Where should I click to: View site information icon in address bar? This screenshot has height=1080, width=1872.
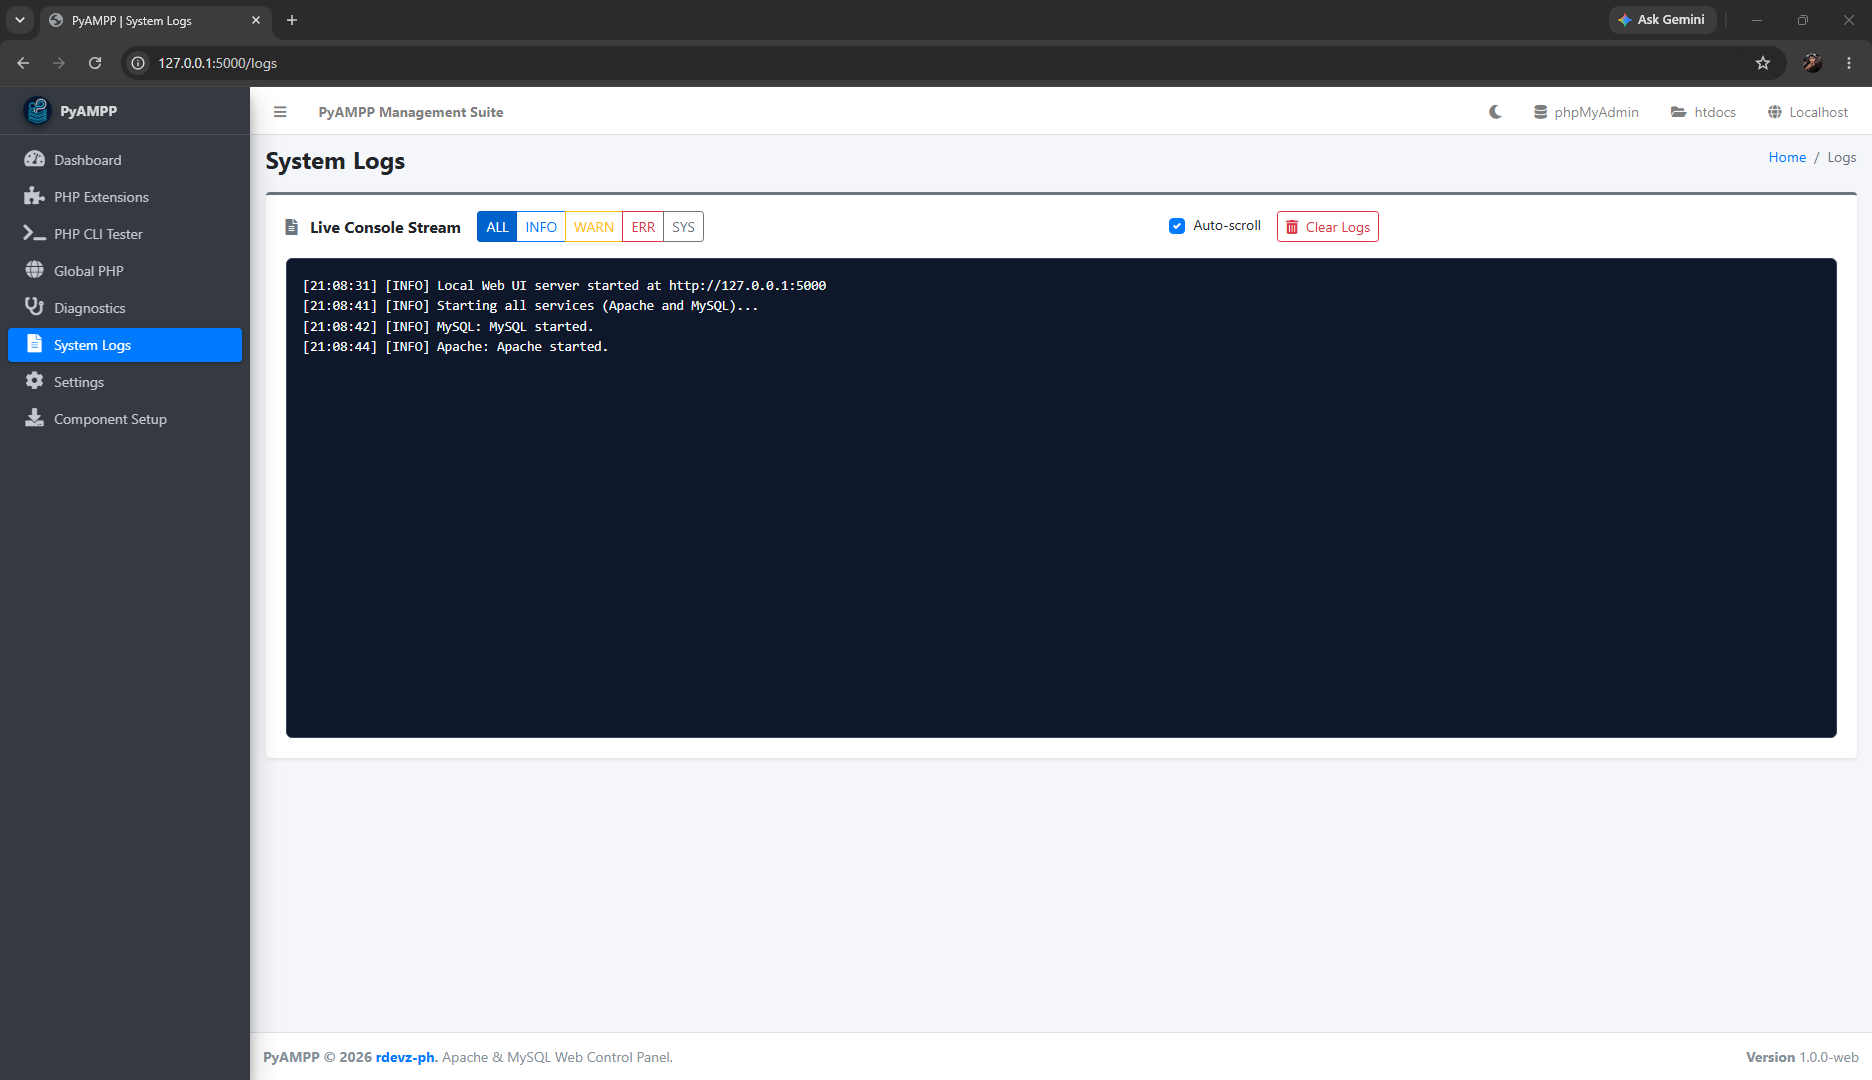[138, 63]
